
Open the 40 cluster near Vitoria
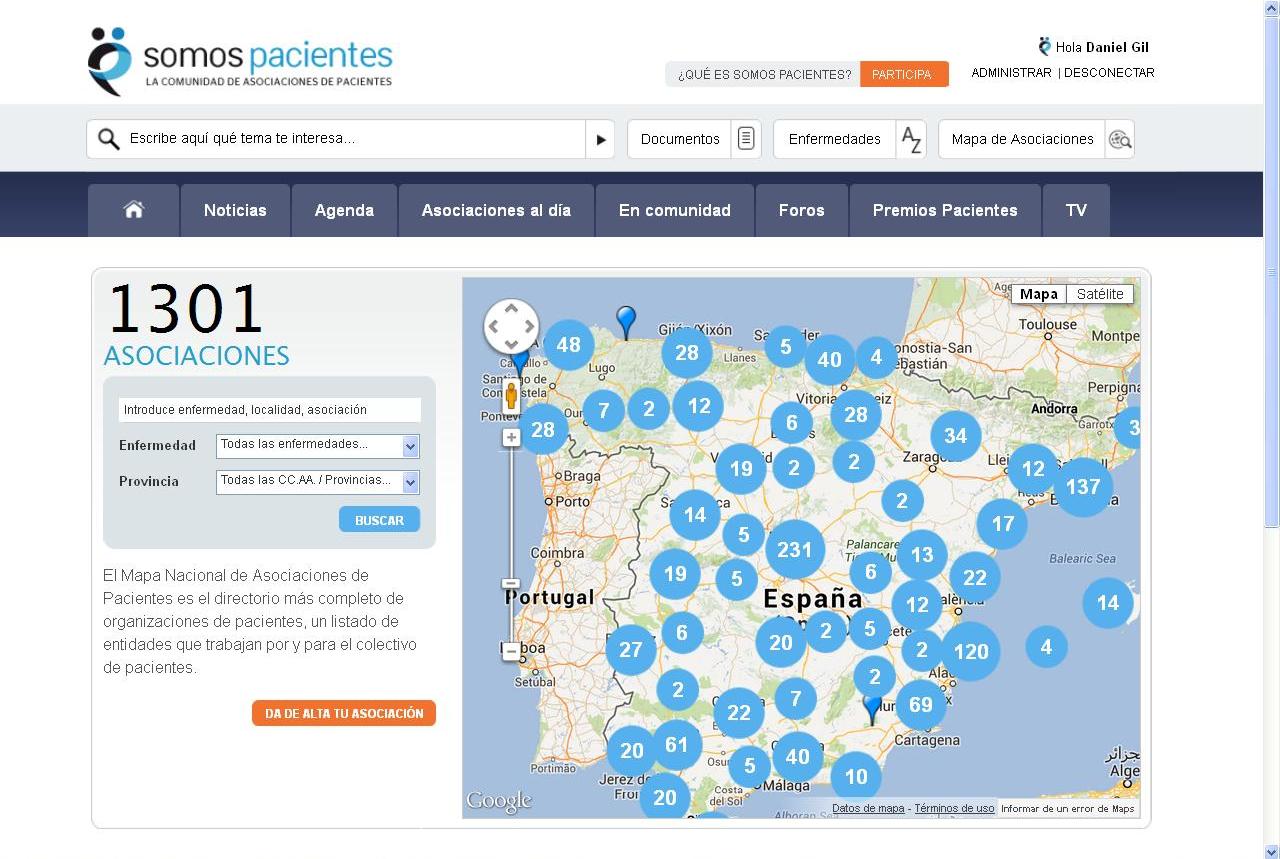pos(830,360)
